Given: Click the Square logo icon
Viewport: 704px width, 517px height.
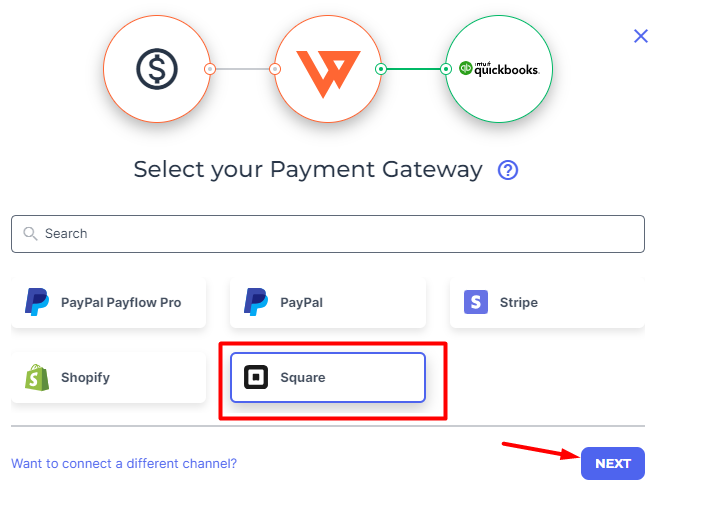Looking at the screenshot, I should click(256, 377).
